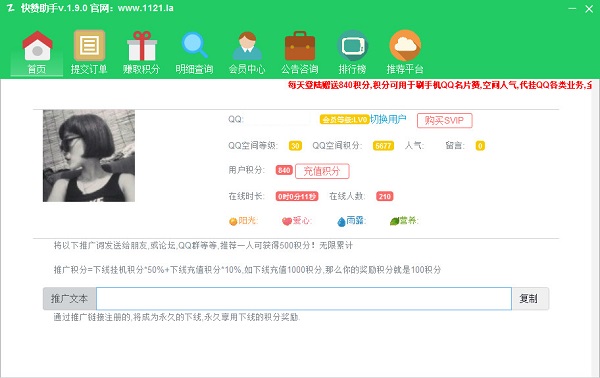600x378 pixels.
Task: Click the 推广文本 label button
Action: (x=70, y=298)
